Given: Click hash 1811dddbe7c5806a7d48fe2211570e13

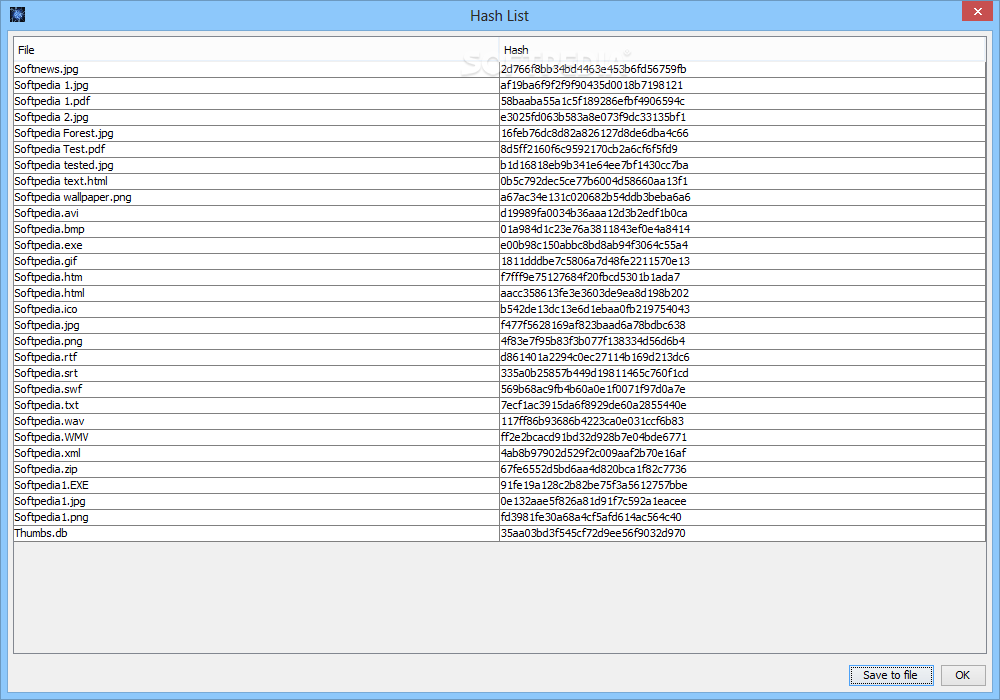Looking at the screenshot, I should tap(595, 261).
